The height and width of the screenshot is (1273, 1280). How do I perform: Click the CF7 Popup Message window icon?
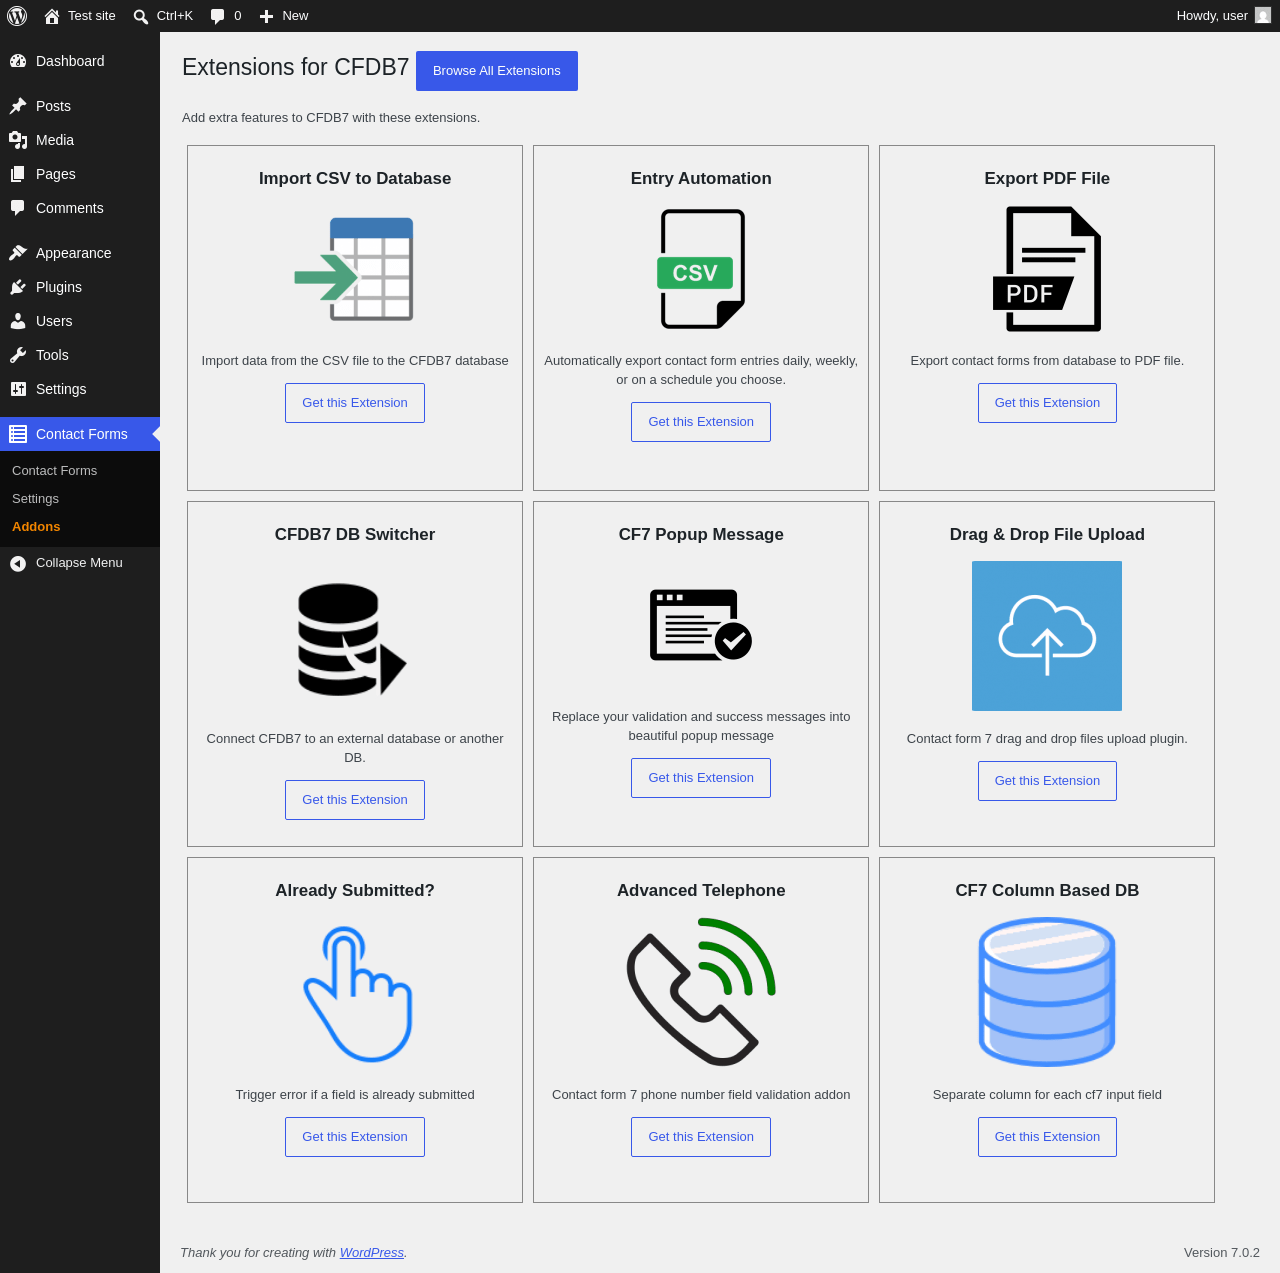click(x=701, y=625)
